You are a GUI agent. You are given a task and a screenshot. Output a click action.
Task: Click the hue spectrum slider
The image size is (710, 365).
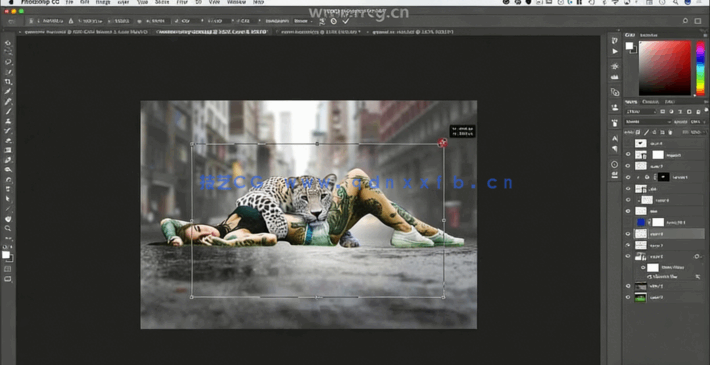[x=700, y=67]
